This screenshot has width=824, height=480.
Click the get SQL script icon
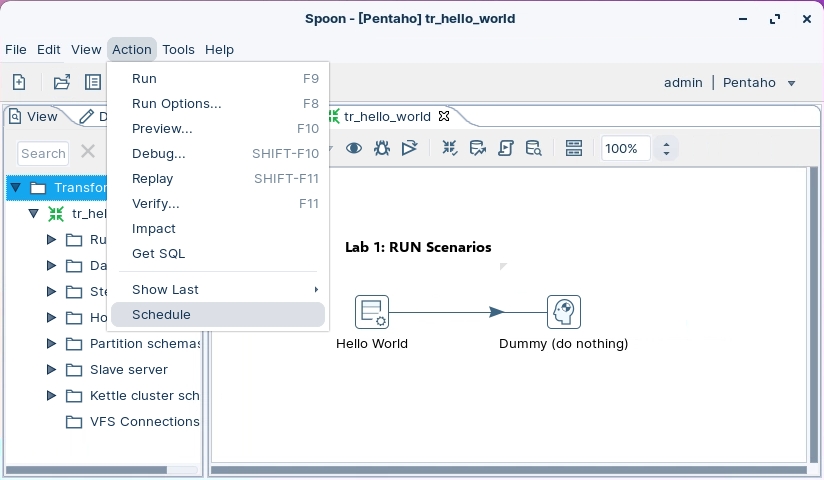click(x=506, y=148)
